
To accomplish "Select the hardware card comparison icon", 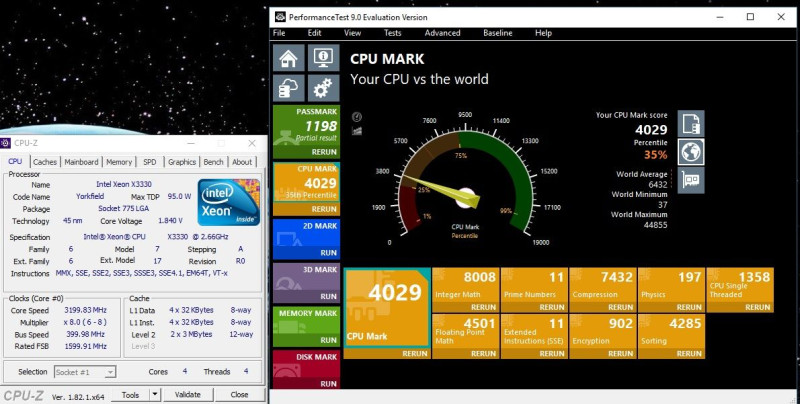I will pos(691,181).
